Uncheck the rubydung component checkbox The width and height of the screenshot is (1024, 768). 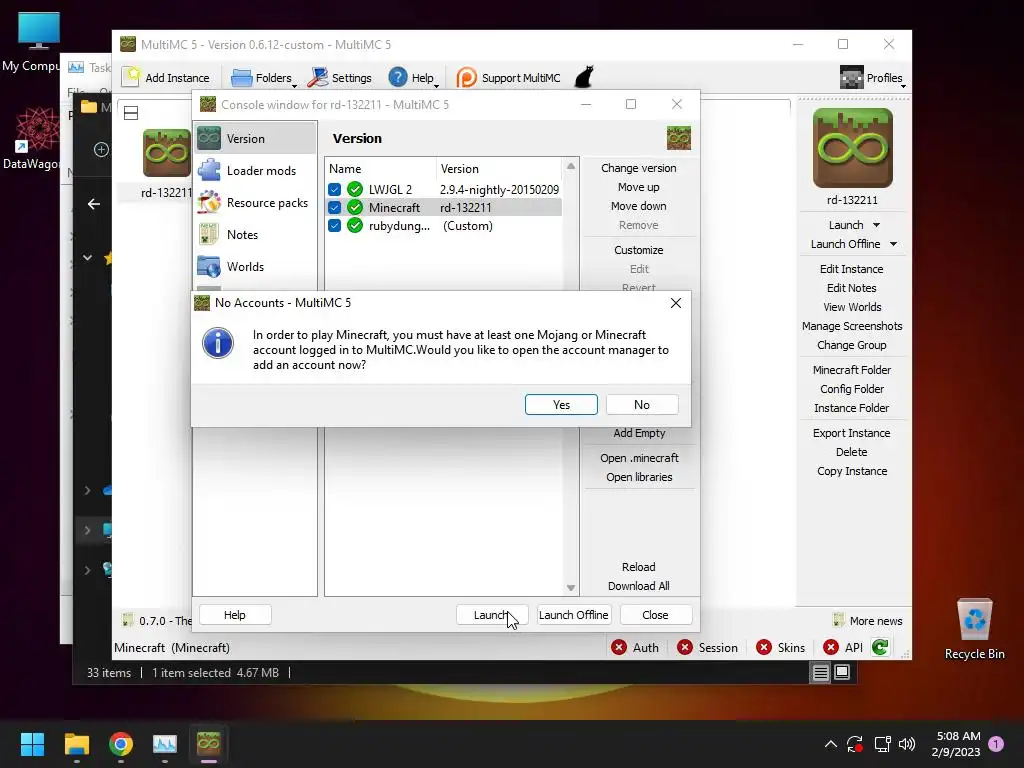coord(334,226)
